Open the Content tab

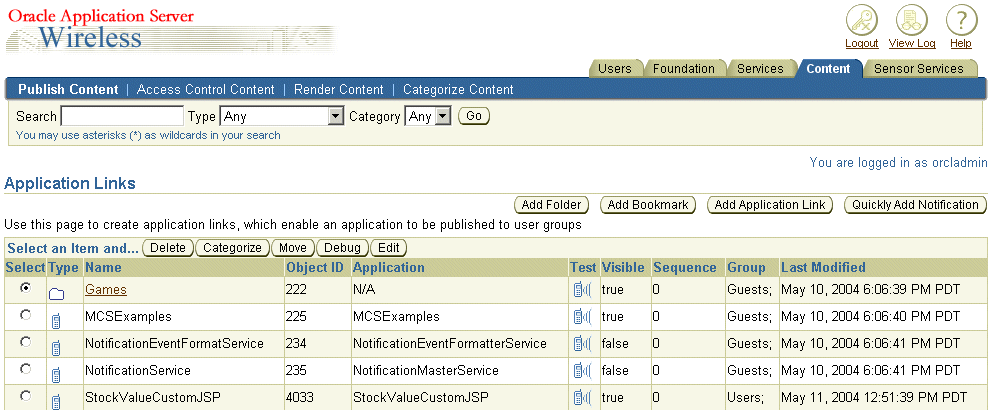click(x=828, y=68)
